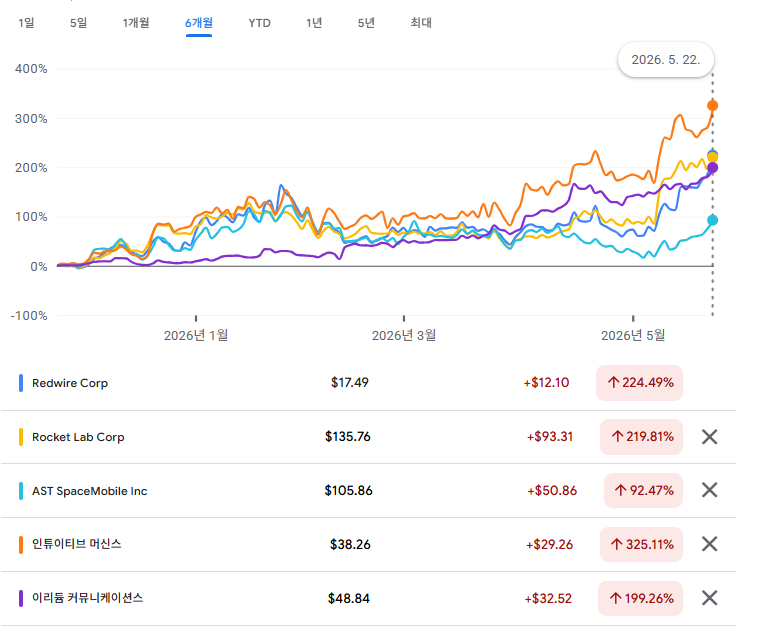
Task: Remove Rocket Lab Corp from comparison
Action: tap(709, 437)
